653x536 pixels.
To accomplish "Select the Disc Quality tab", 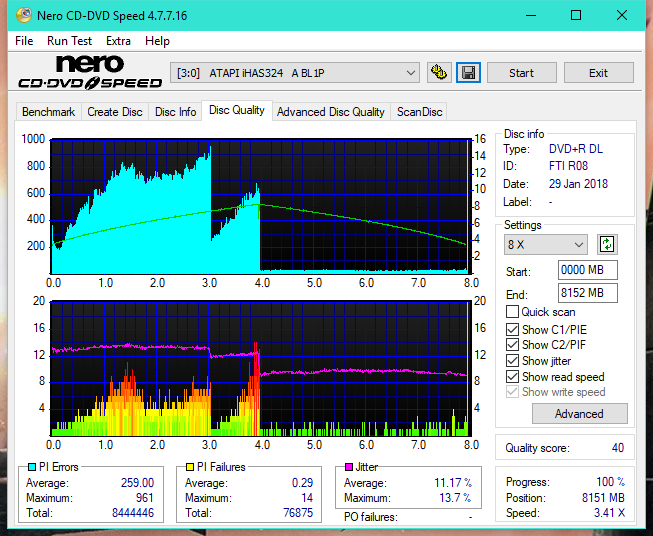I will 237,110.
